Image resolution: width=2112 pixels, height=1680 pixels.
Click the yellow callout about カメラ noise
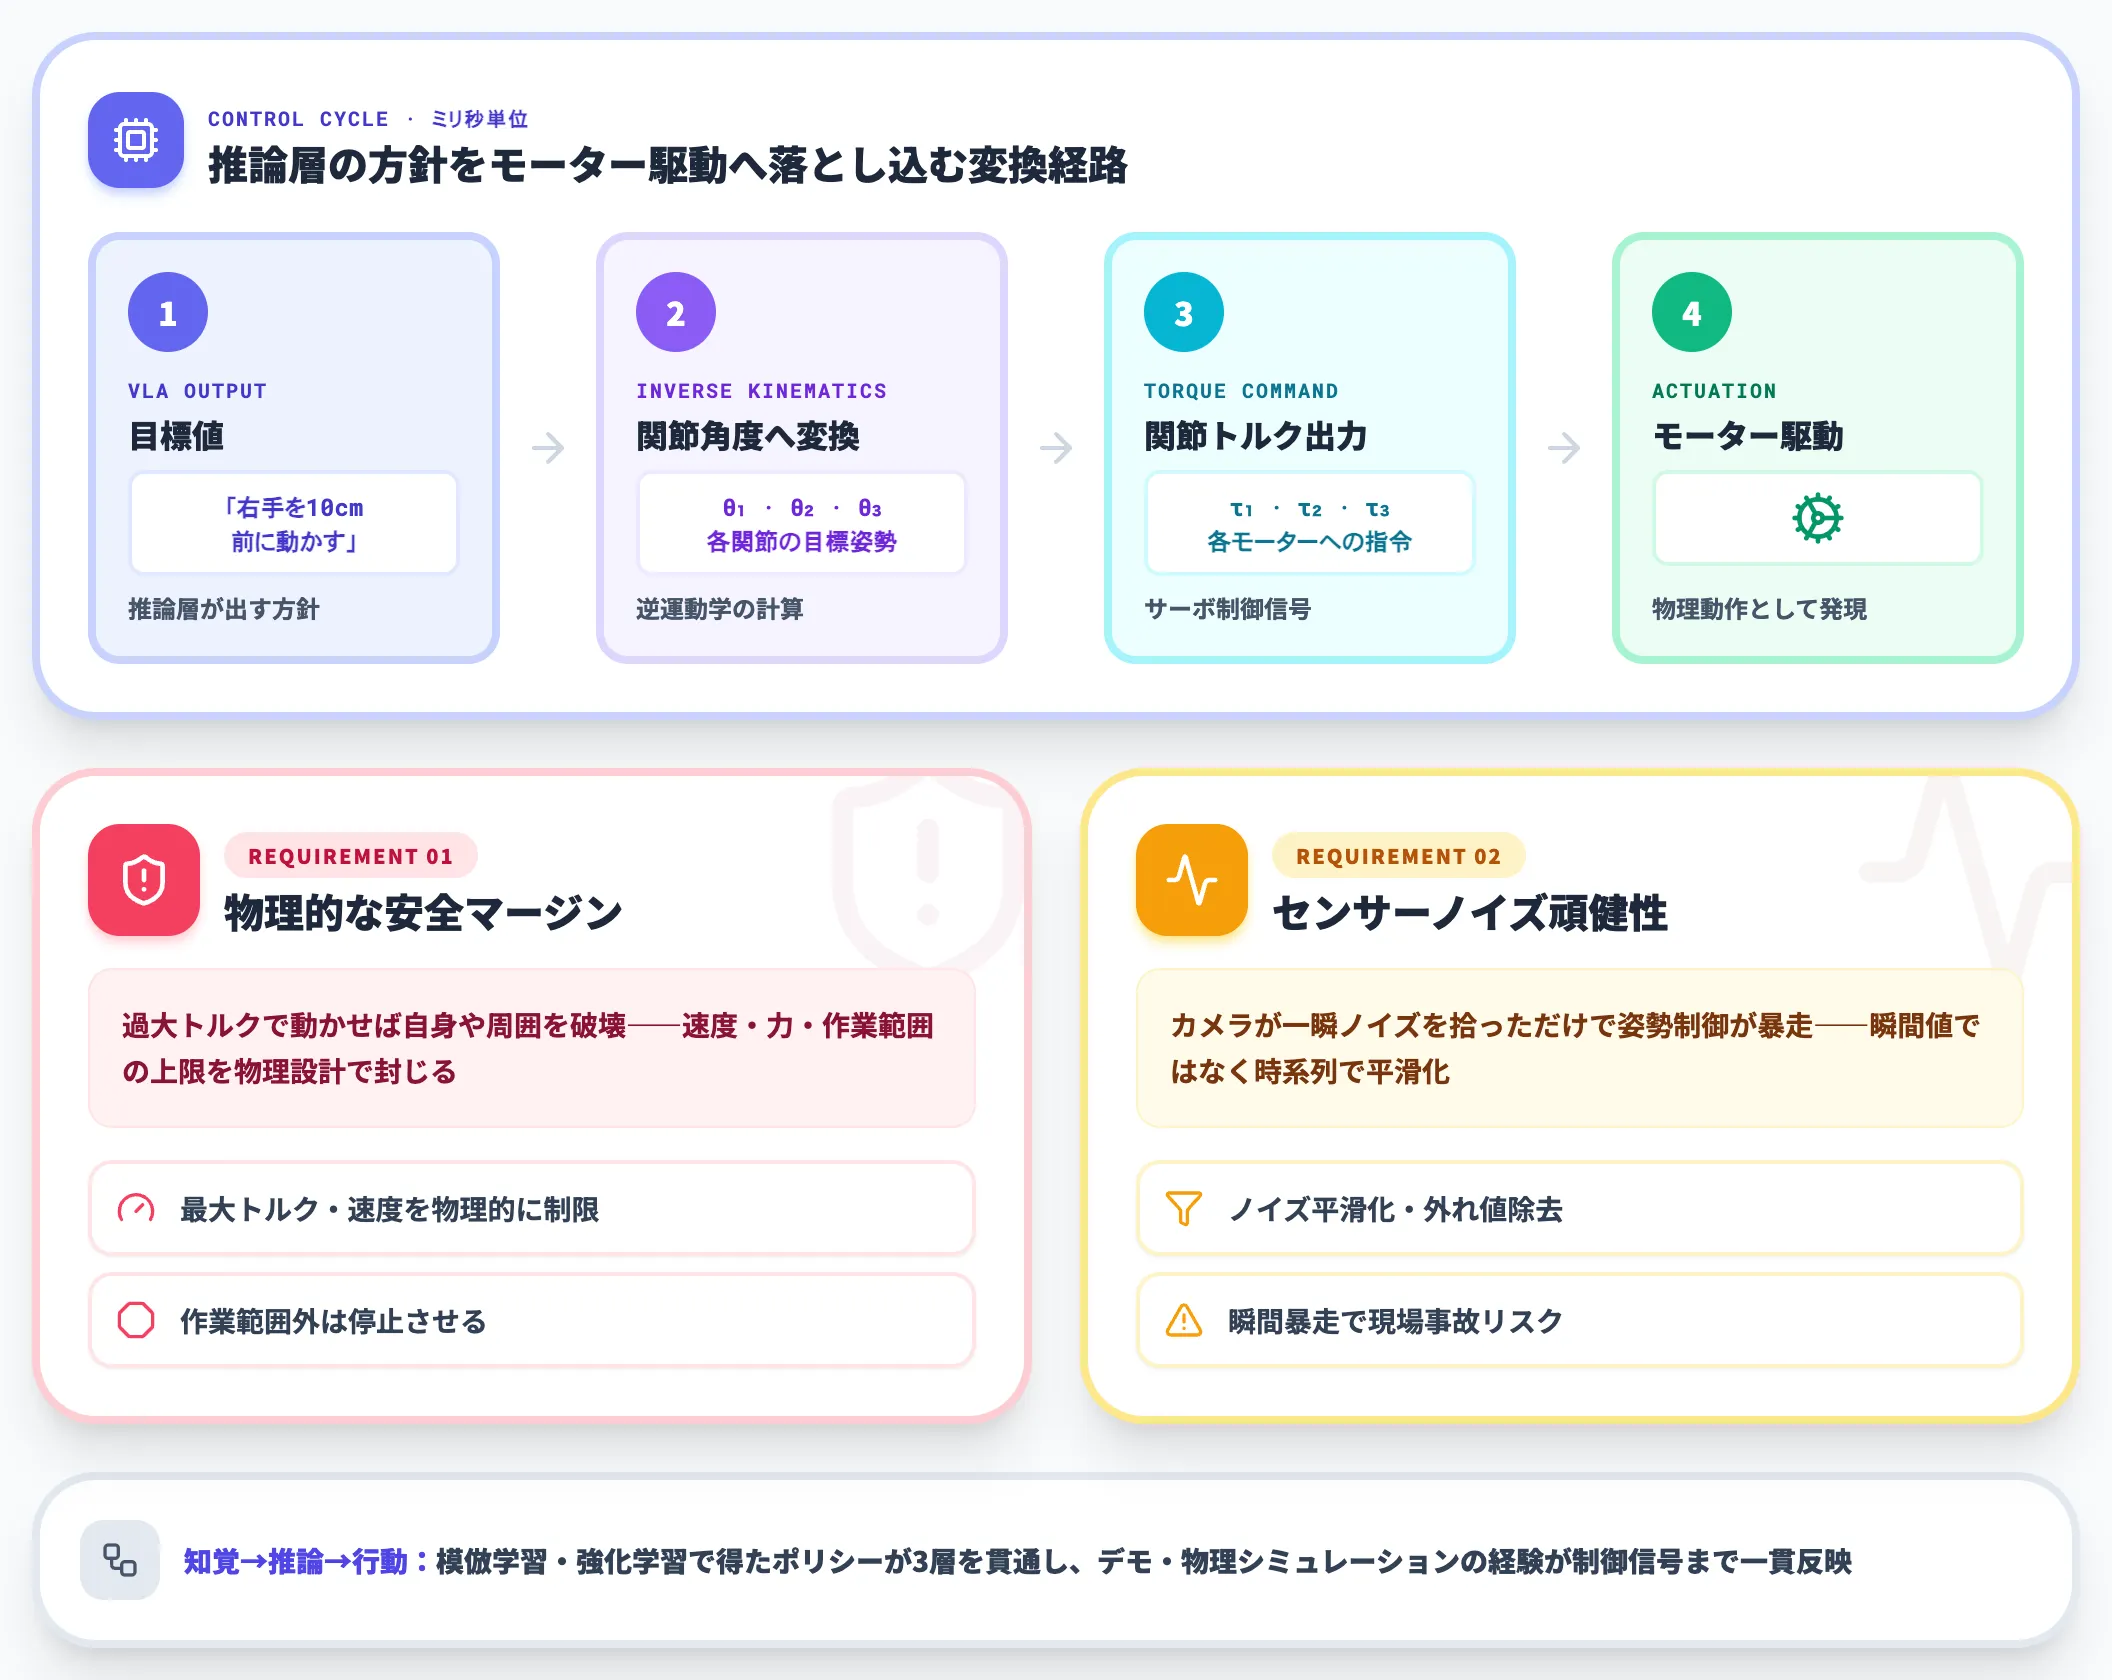click(x=1580, y=1048)
